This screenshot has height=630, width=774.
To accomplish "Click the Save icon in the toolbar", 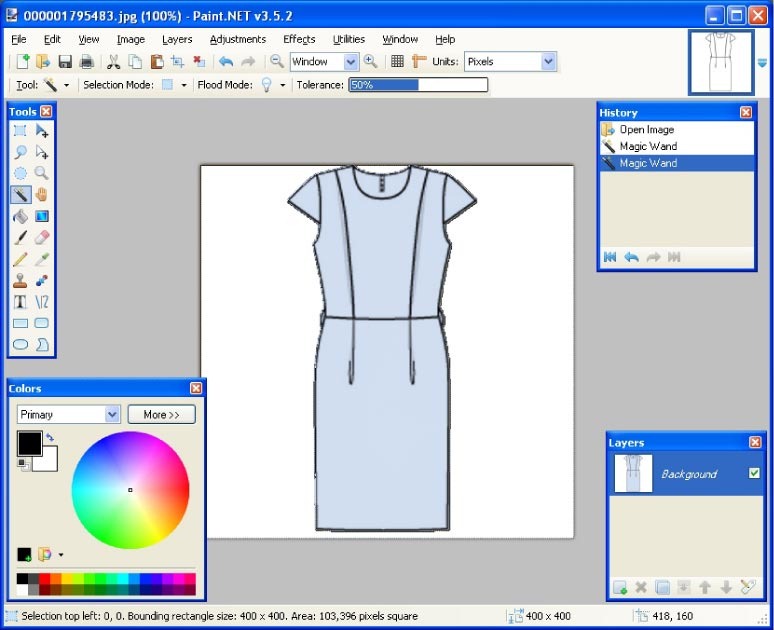I will tap(65, 62).
